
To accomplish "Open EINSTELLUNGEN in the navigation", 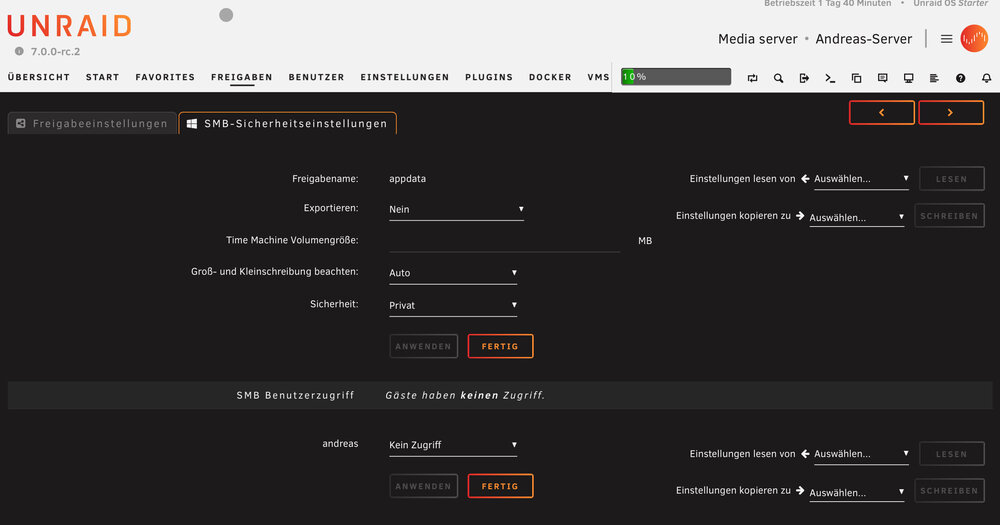I will (405, 77).
